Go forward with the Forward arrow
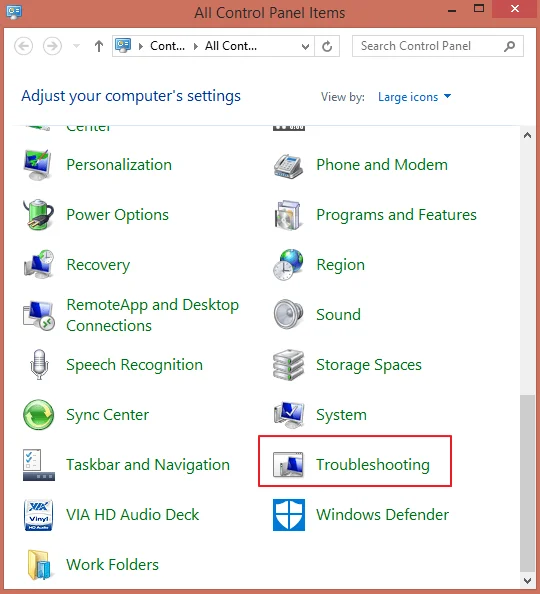The image size is (540, 594). [x=52, y=46]
